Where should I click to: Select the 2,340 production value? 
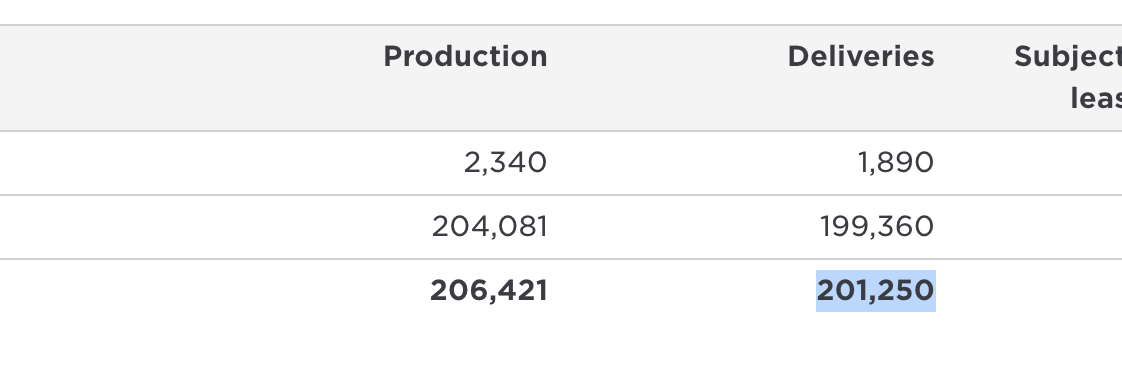(x=505, y=162)
